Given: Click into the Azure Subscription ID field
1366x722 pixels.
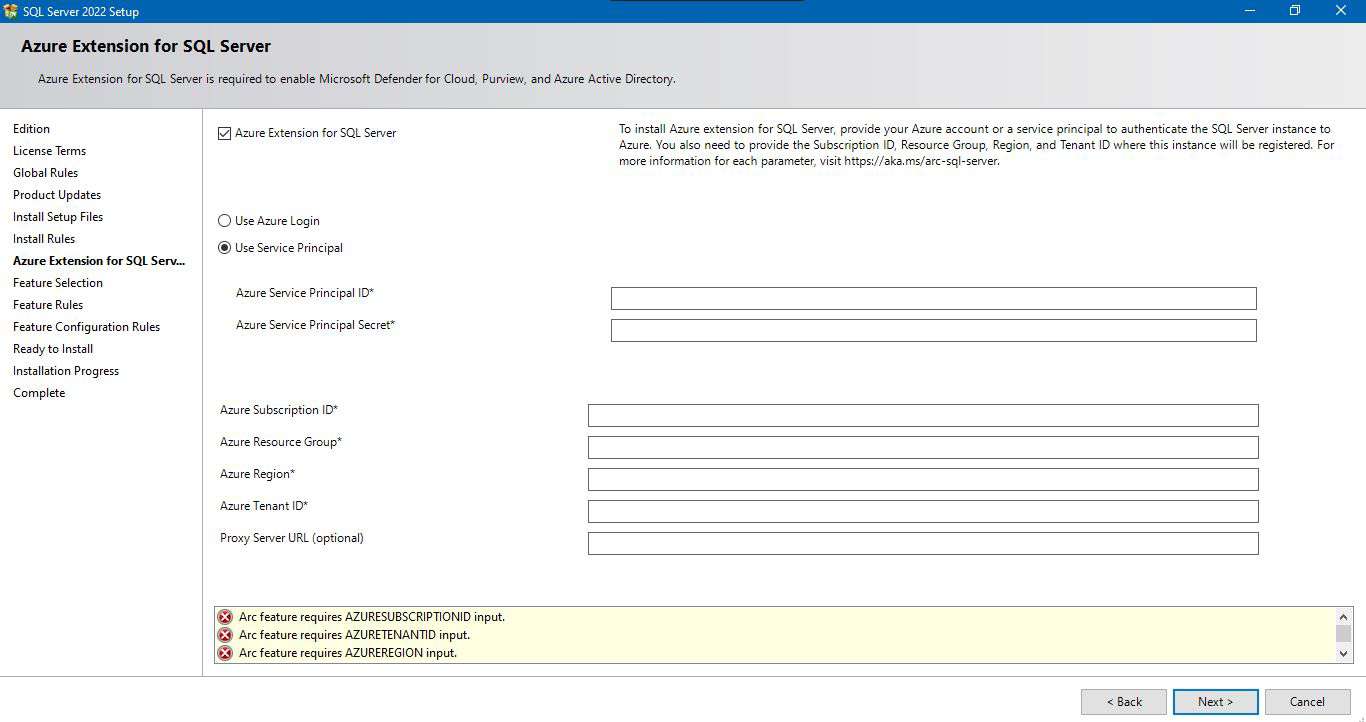Looking at the screenshot, I should coord(923,415).
